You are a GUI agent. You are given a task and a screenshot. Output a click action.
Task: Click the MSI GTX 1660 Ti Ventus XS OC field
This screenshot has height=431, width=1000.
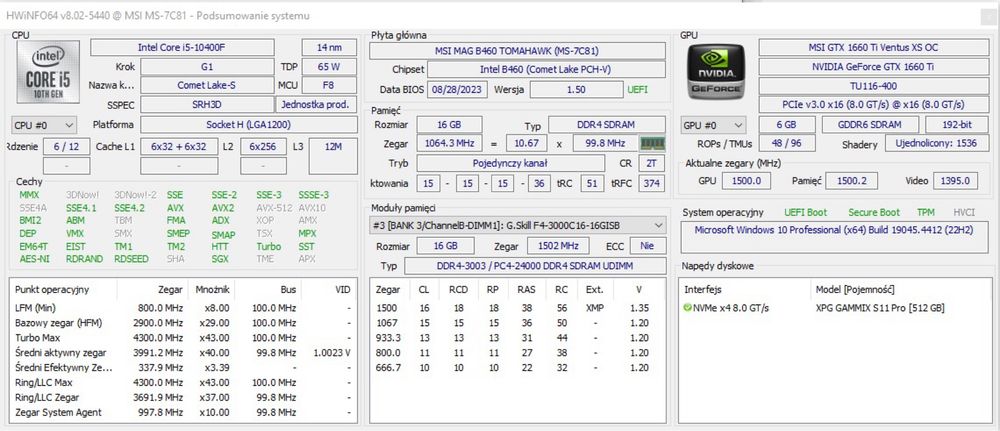click(x=873, y=47)
